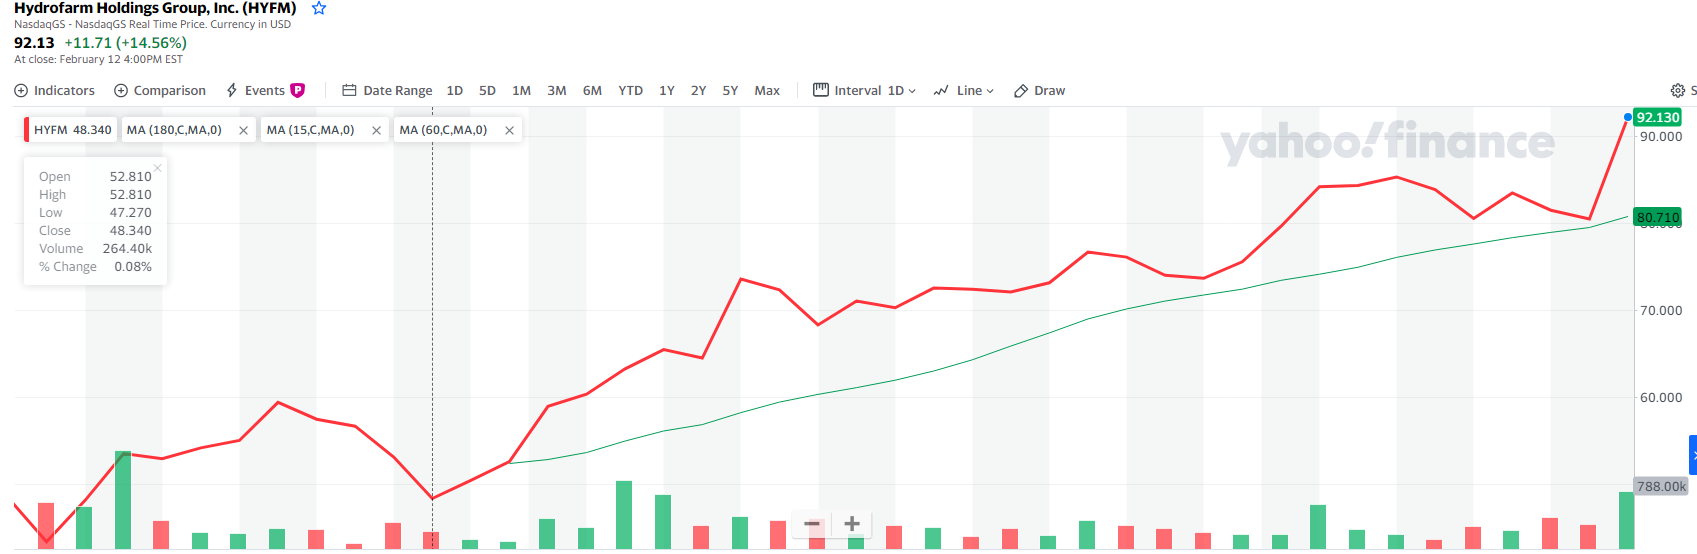Screen dimensions: 1697x554
Task: Select the 1M date range
Action: click(x=521, y=90)
